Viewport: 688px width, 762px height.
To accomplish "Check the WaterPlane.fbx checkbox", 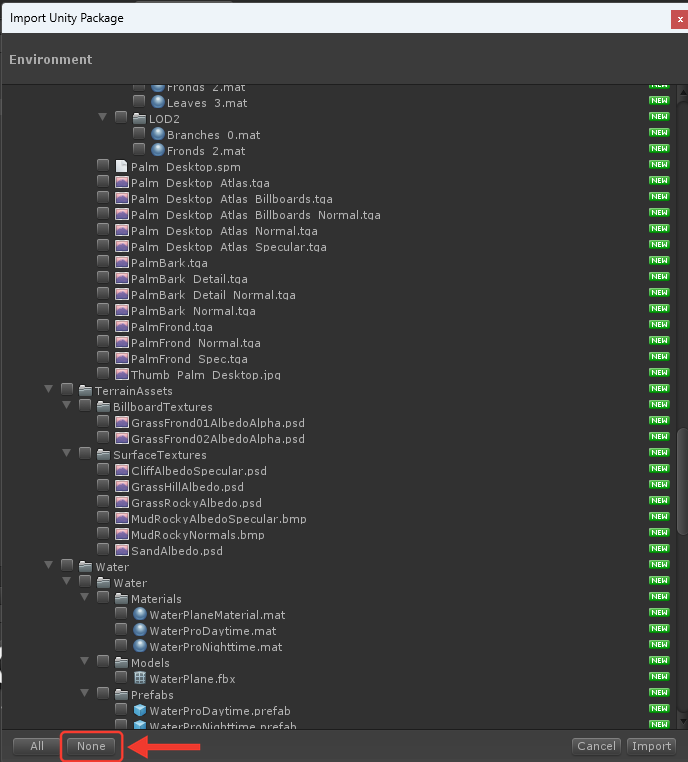I will [121, 677].
